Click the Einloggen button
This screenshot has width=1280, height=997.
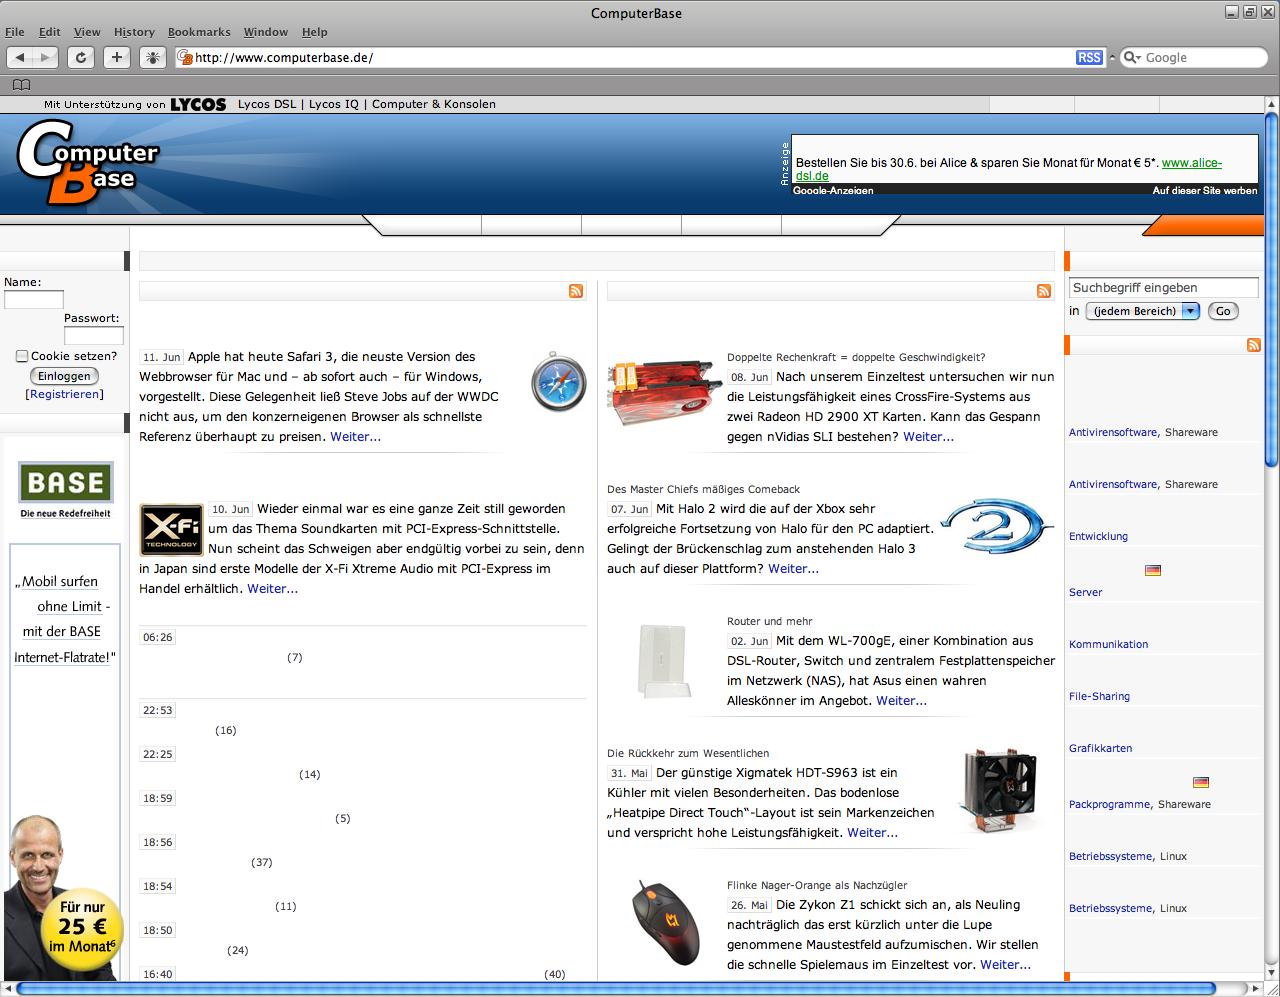pyautogui.click(x=65, y=376)
